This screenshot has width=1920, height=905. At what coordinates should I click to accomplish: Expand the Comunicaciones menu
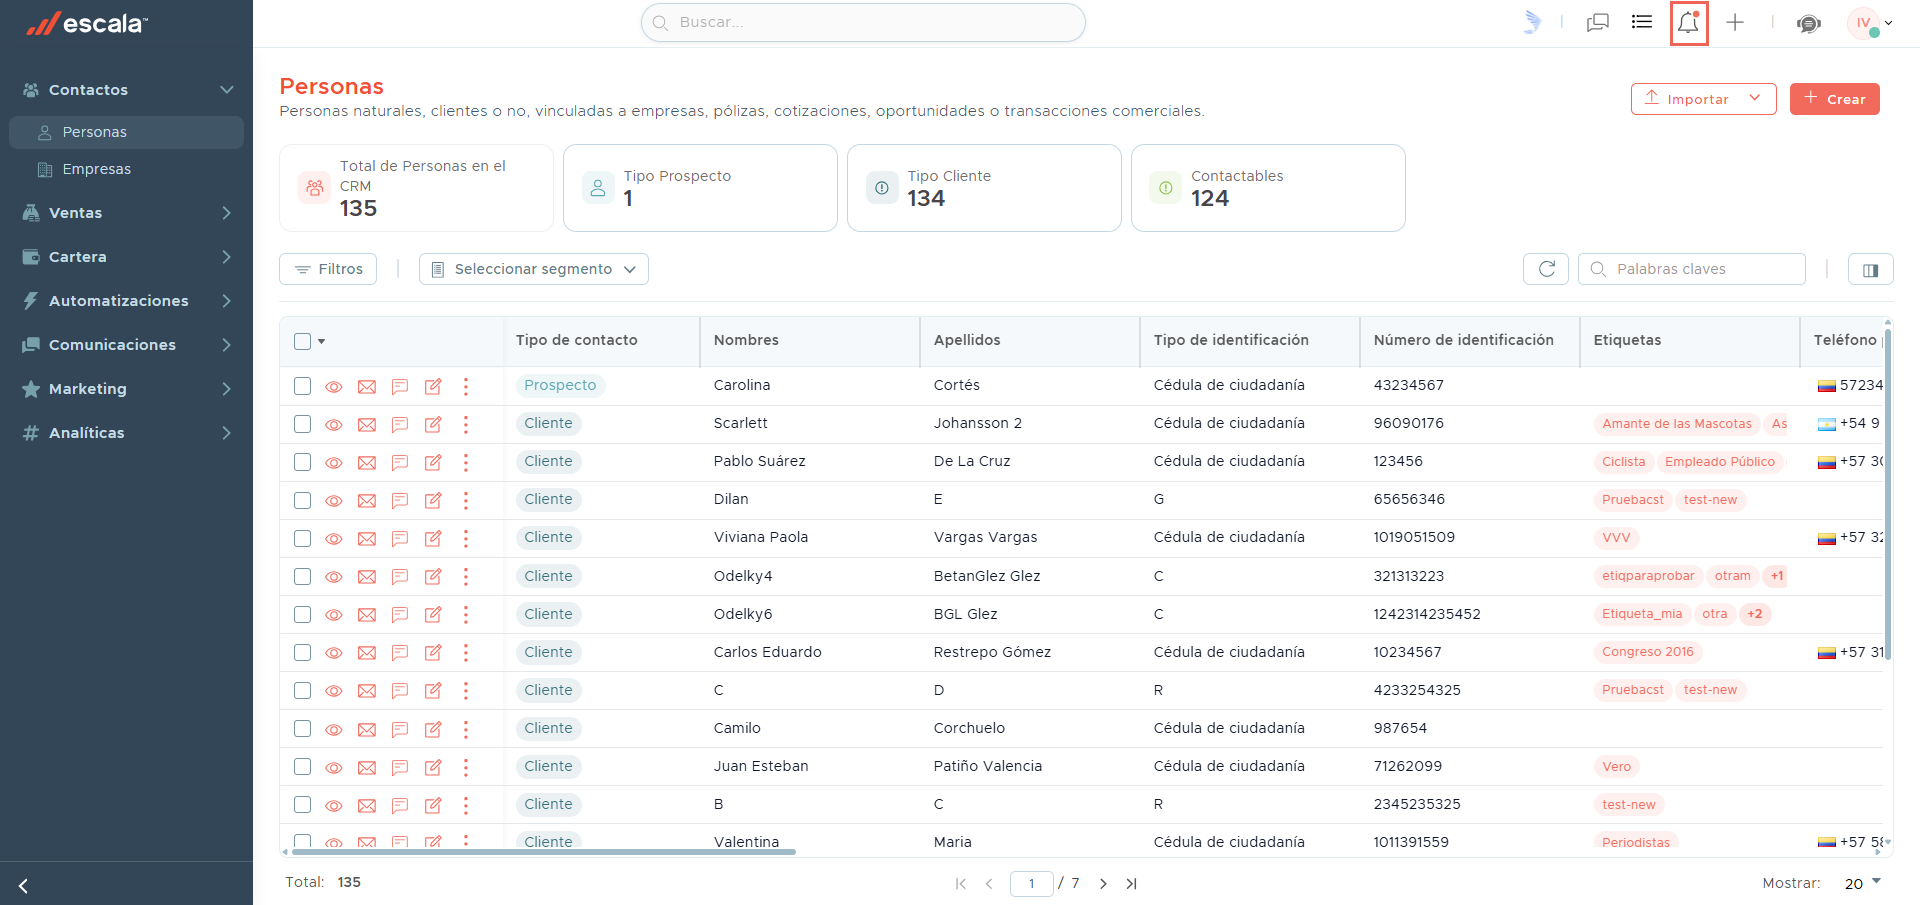coord(127,345)
